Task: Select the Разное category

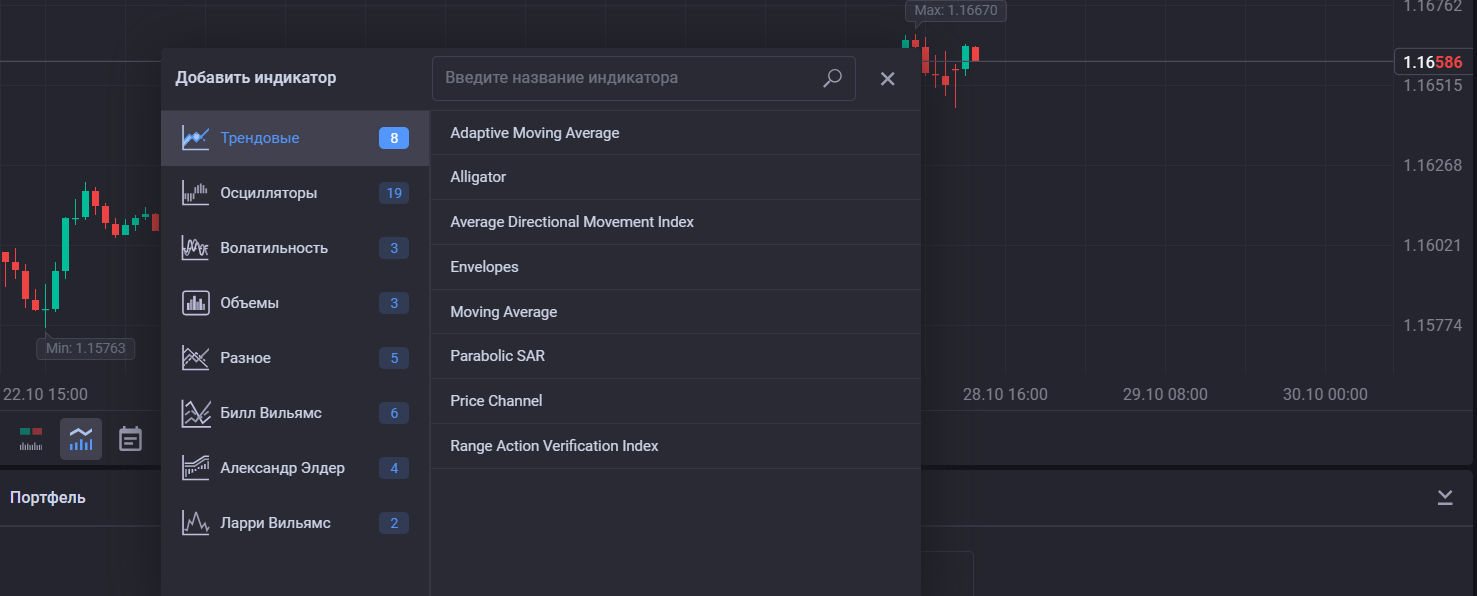Action: (245, 358)
